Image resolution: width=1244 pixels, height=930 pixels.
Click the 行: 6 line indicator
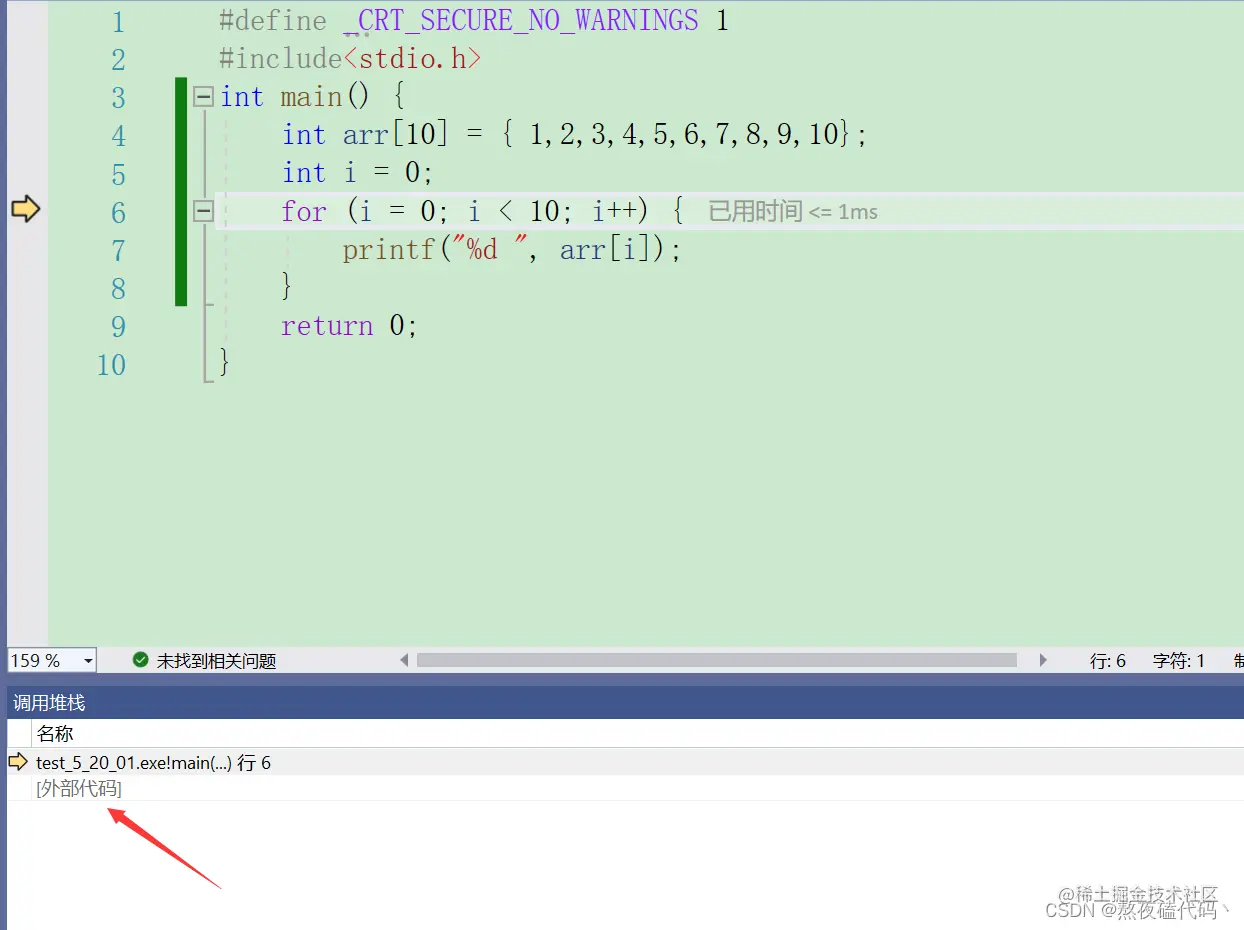point(1108,661)
